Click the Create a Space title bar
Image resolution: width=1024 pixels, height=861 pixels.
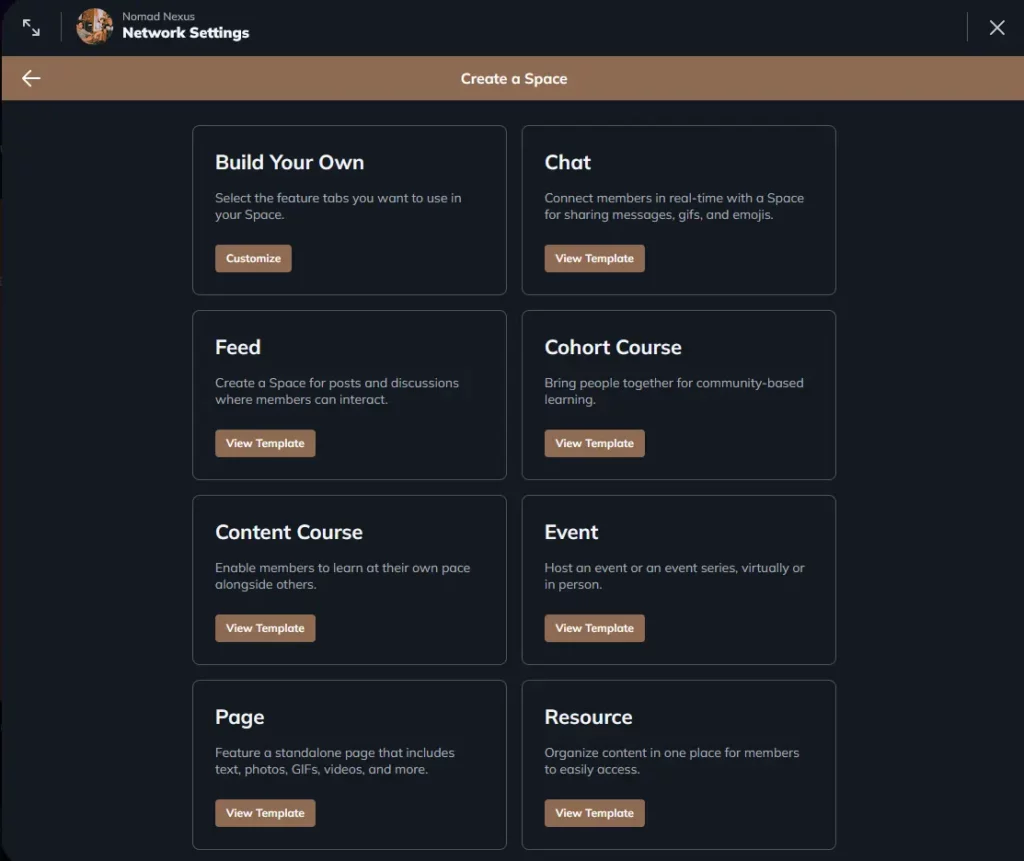pyautogui.click(x=514, y=78)
